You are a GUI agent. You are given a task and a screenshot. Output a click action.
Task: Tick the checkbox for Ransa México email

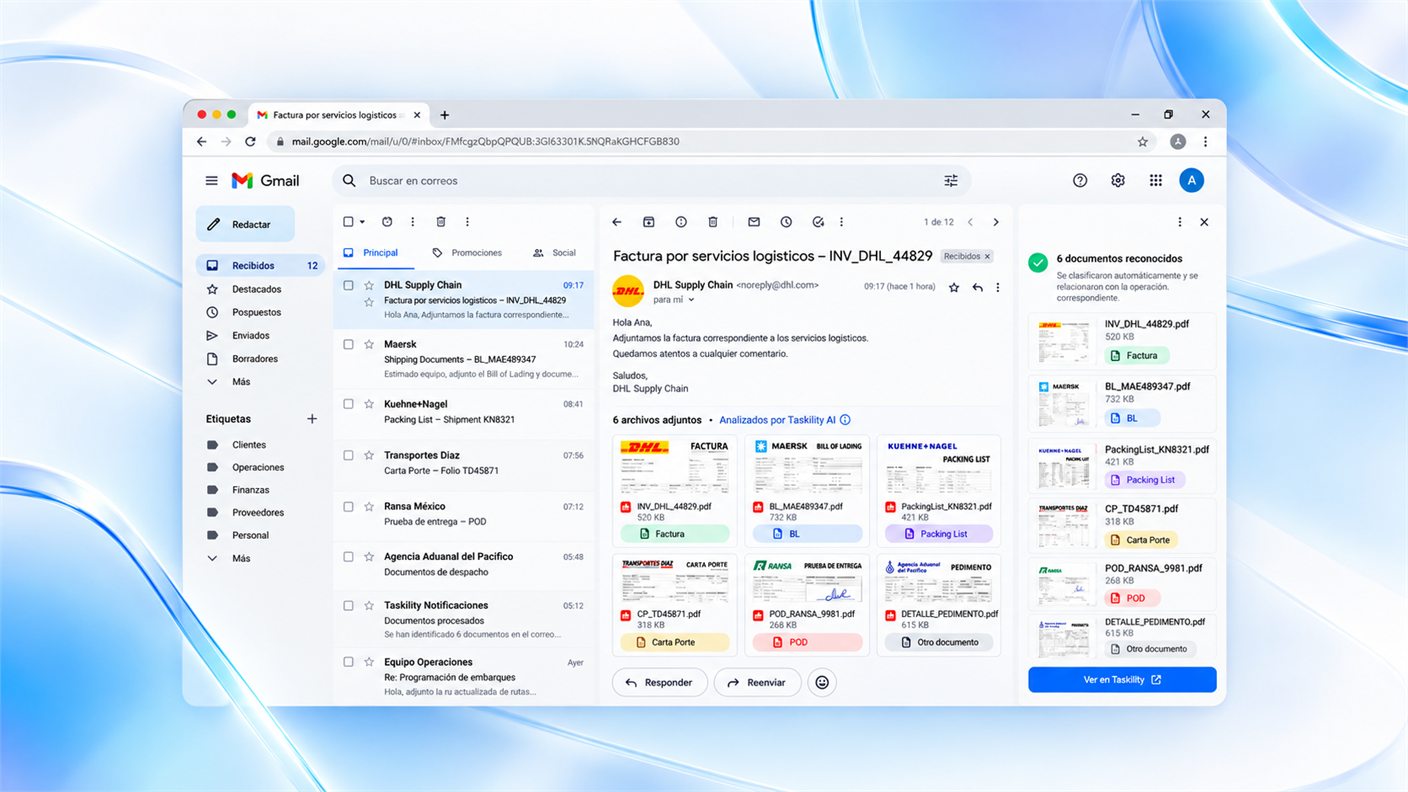pos(349,506)
